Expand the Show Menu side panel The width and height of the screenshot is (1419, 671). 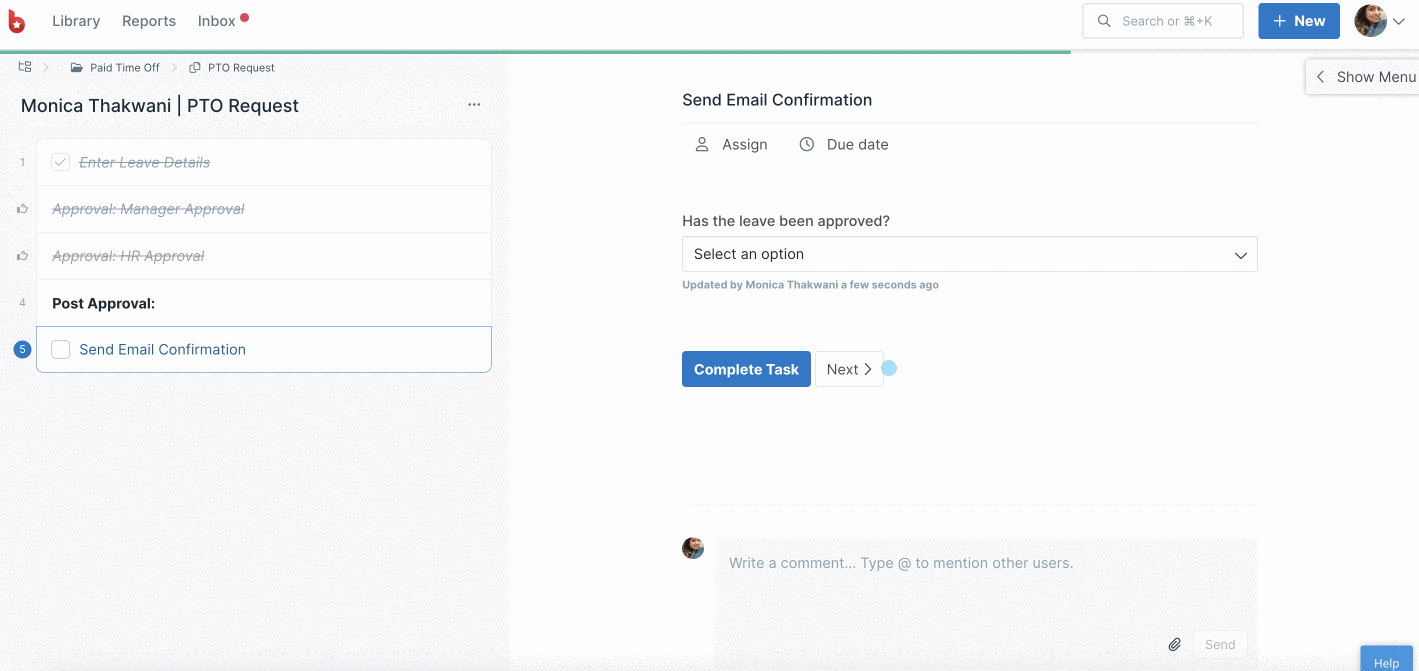point(1364,77)
